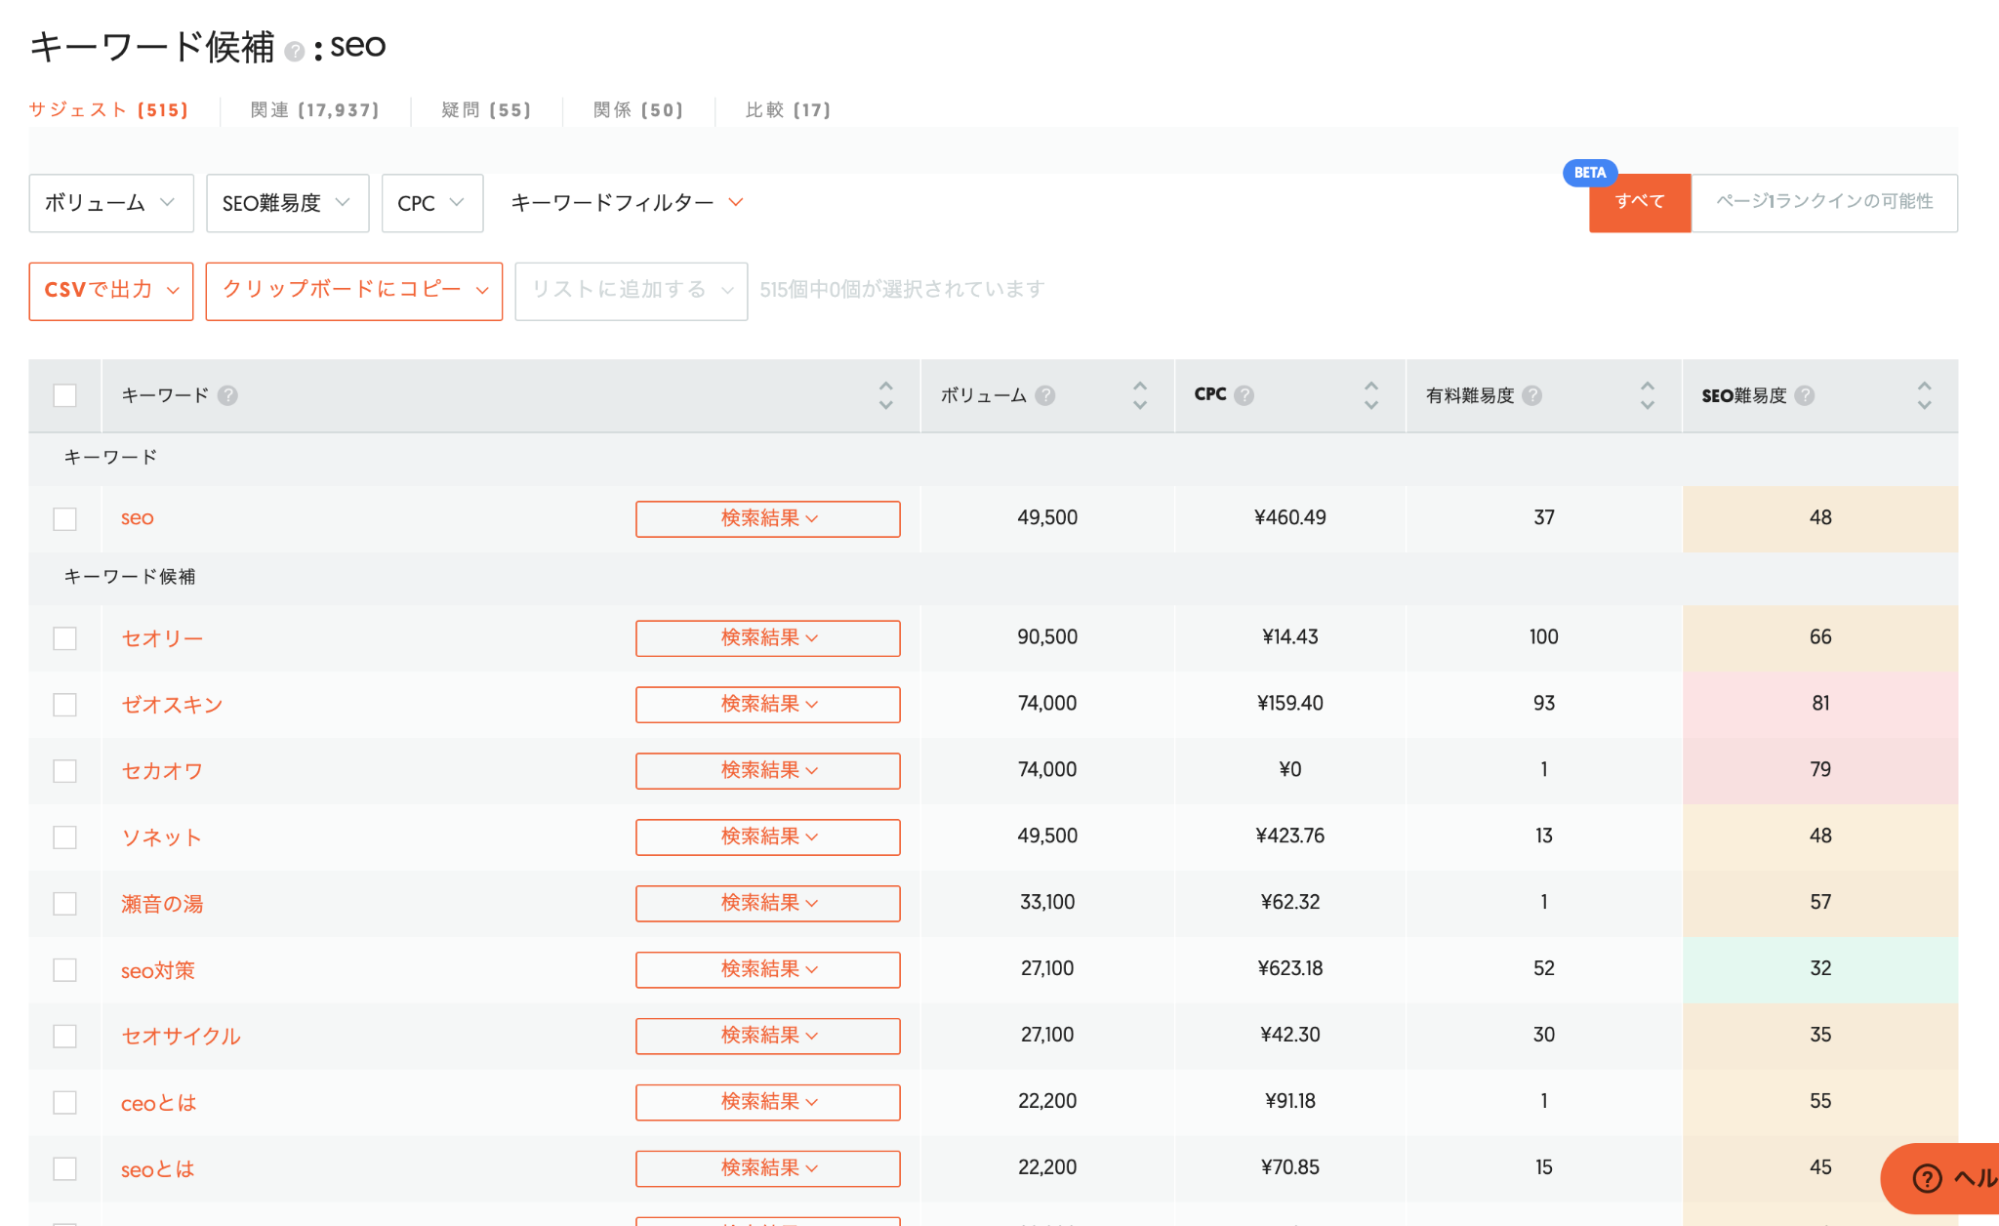Click the green SEO難易度 32 cell
Screen dimensions: 1999x1226
pos(1820,969)
